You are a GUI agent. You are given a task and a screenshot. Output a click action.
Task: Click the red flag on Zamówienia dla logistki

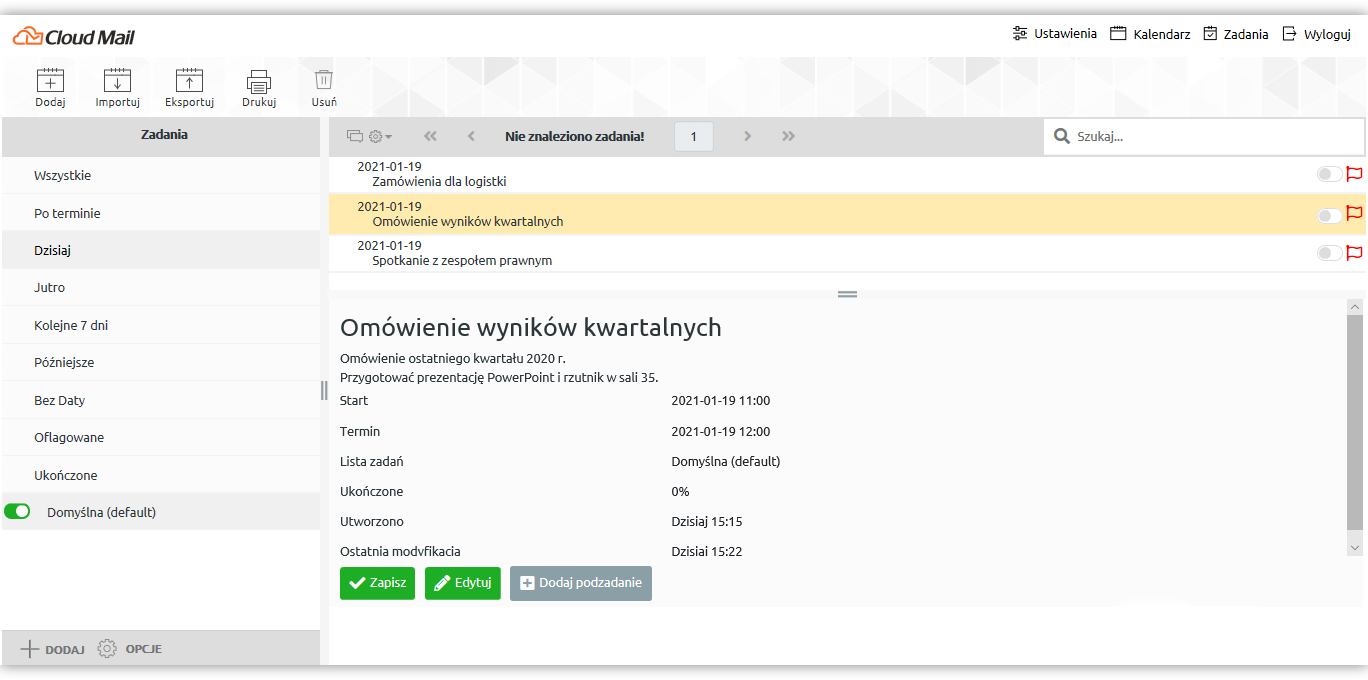1355,174
